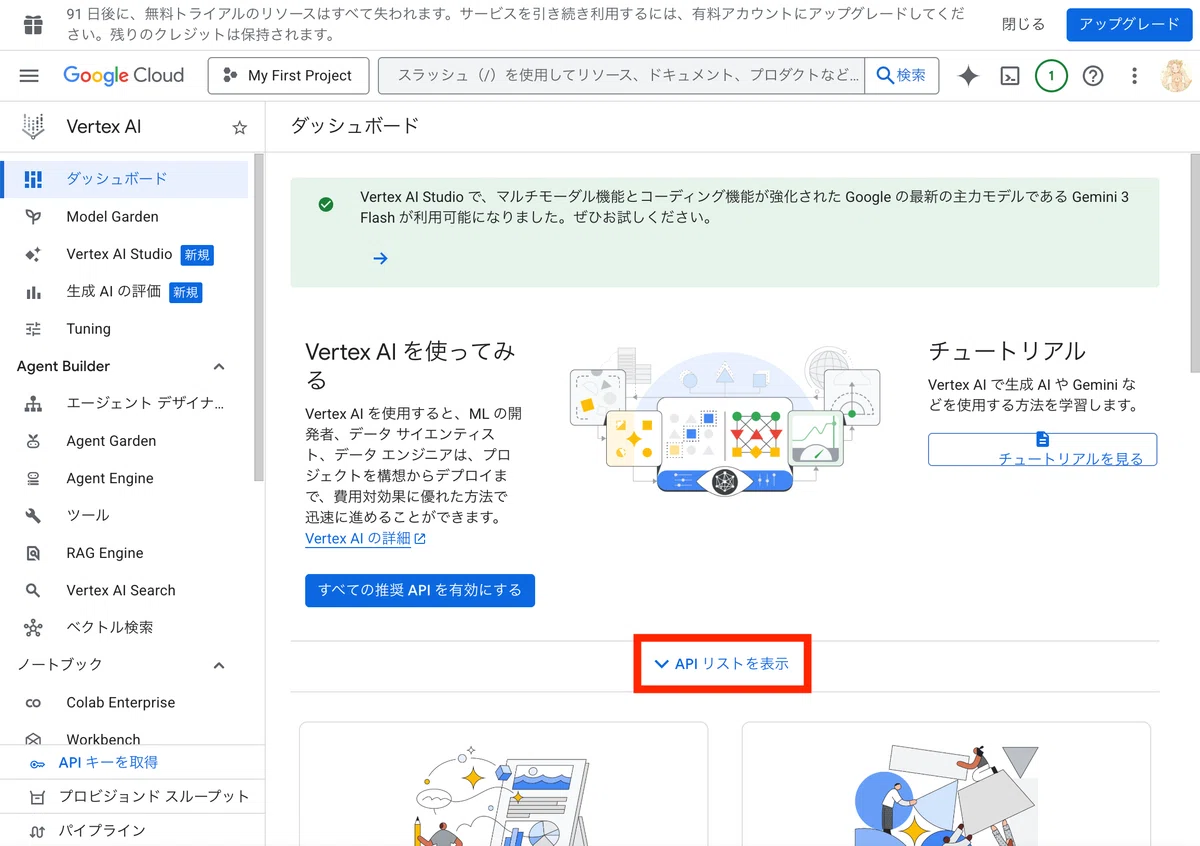
Task: Click the user account avatar
Action: 1176,76
